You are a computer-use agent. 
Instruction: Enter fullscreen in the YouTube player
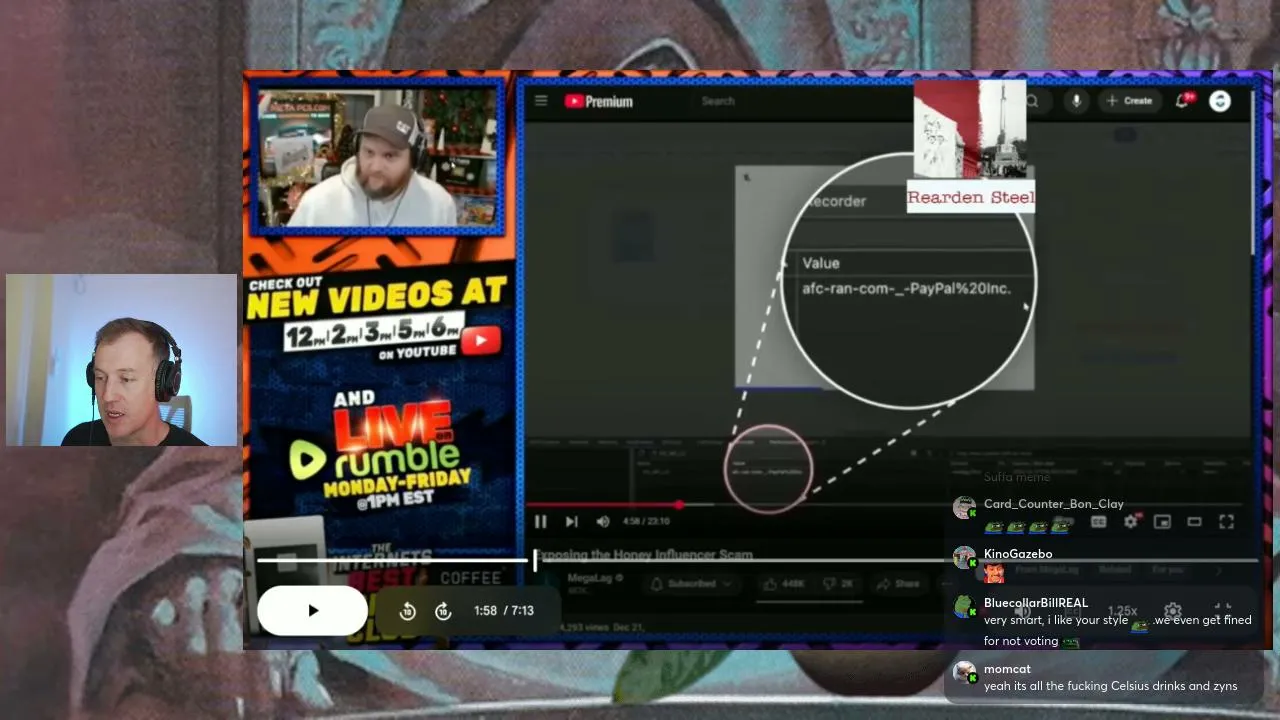coord(1226,521)
